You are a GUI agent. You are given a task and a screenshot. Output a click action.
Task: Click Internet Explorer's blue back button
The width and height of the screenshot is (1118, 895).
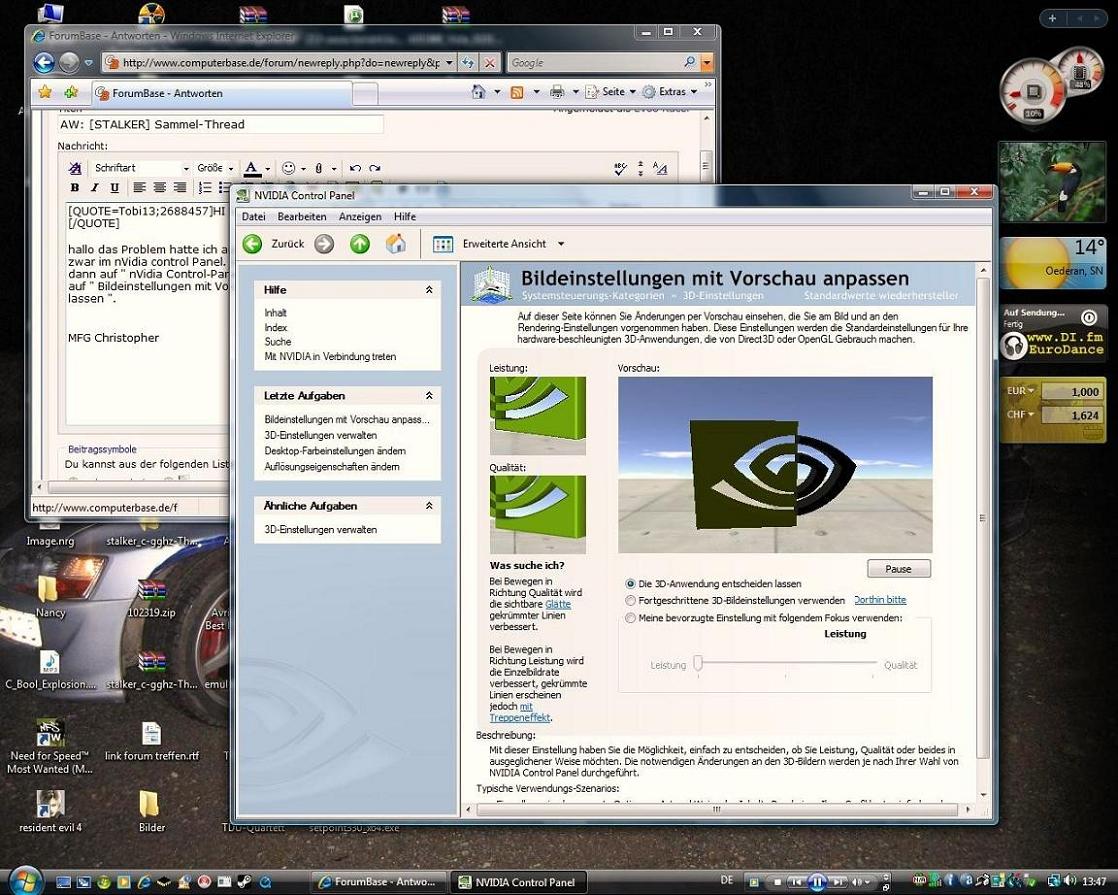click(x=44, y=63)
